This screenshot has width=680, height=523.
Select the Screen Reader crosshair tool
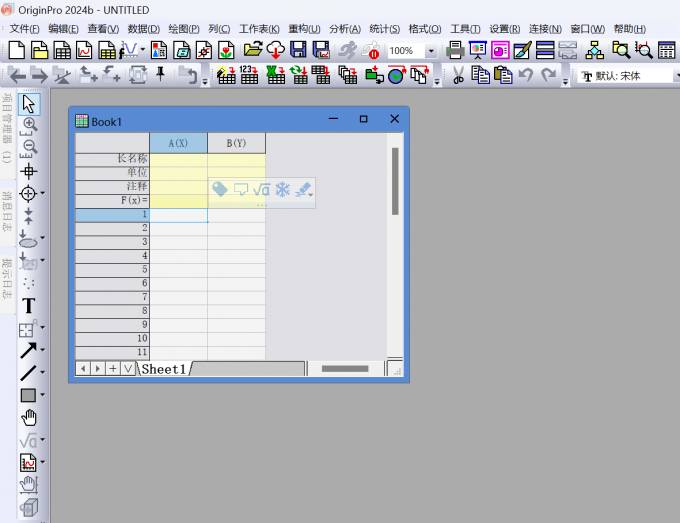click(x=29, y=171)
